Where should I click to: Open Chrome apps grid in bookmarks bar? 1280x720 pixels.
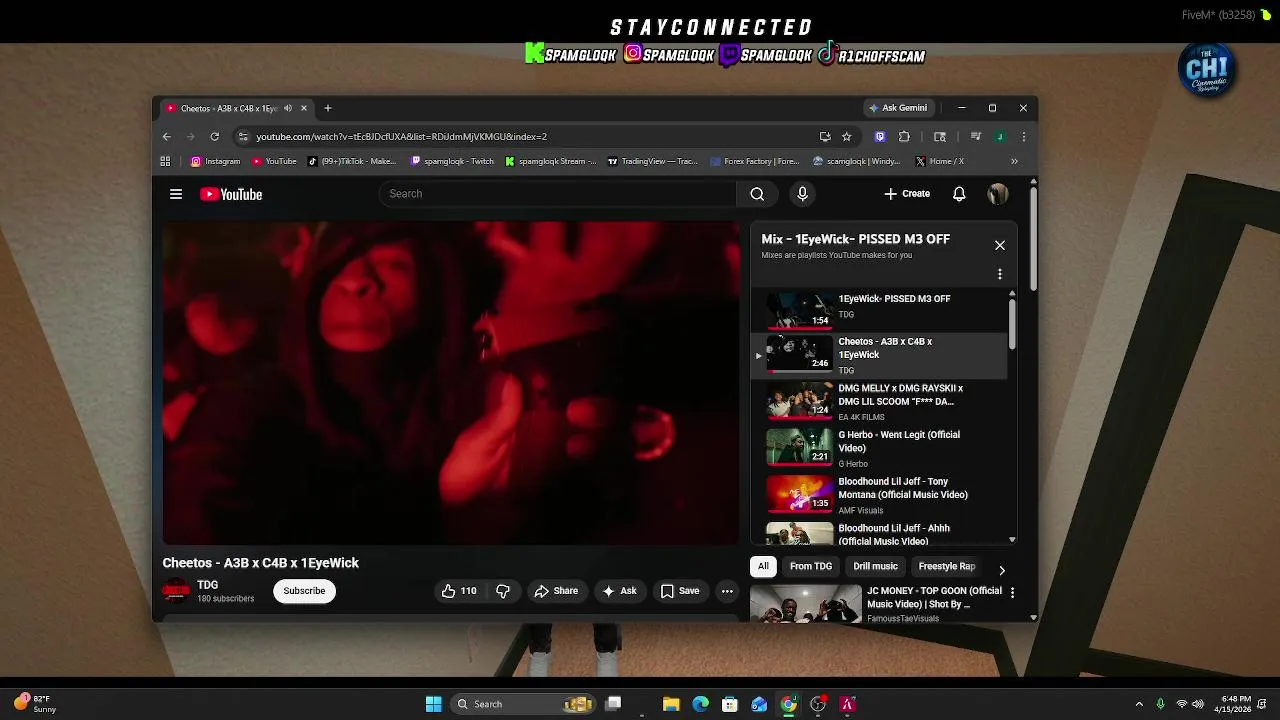pyautogui.click(x=165, y=161)
